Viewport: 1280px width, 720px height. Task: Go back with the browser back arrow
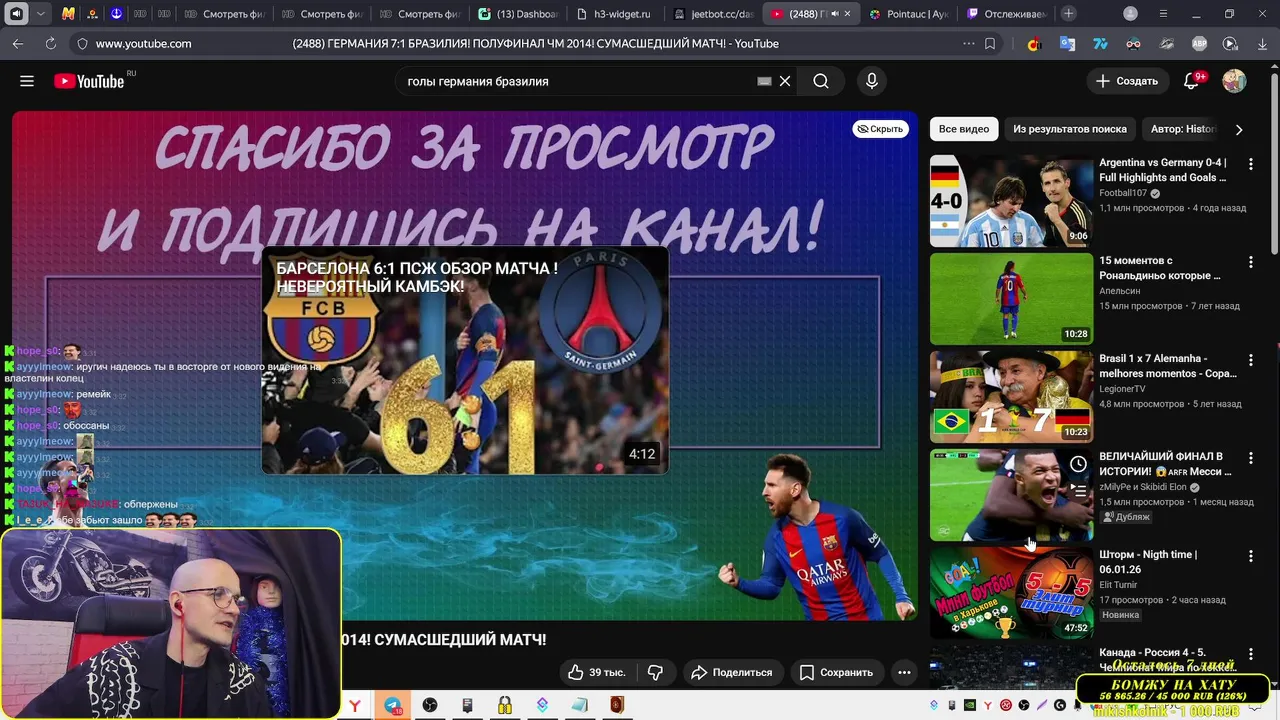pos(18,43)
